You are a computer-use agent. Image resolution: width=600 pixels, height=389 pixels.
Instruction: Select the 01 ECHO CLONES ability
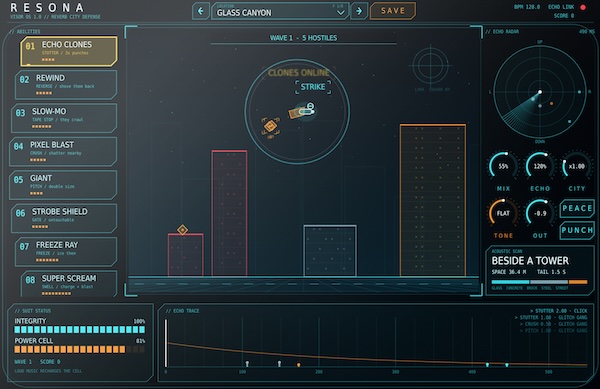click(69, 51)
